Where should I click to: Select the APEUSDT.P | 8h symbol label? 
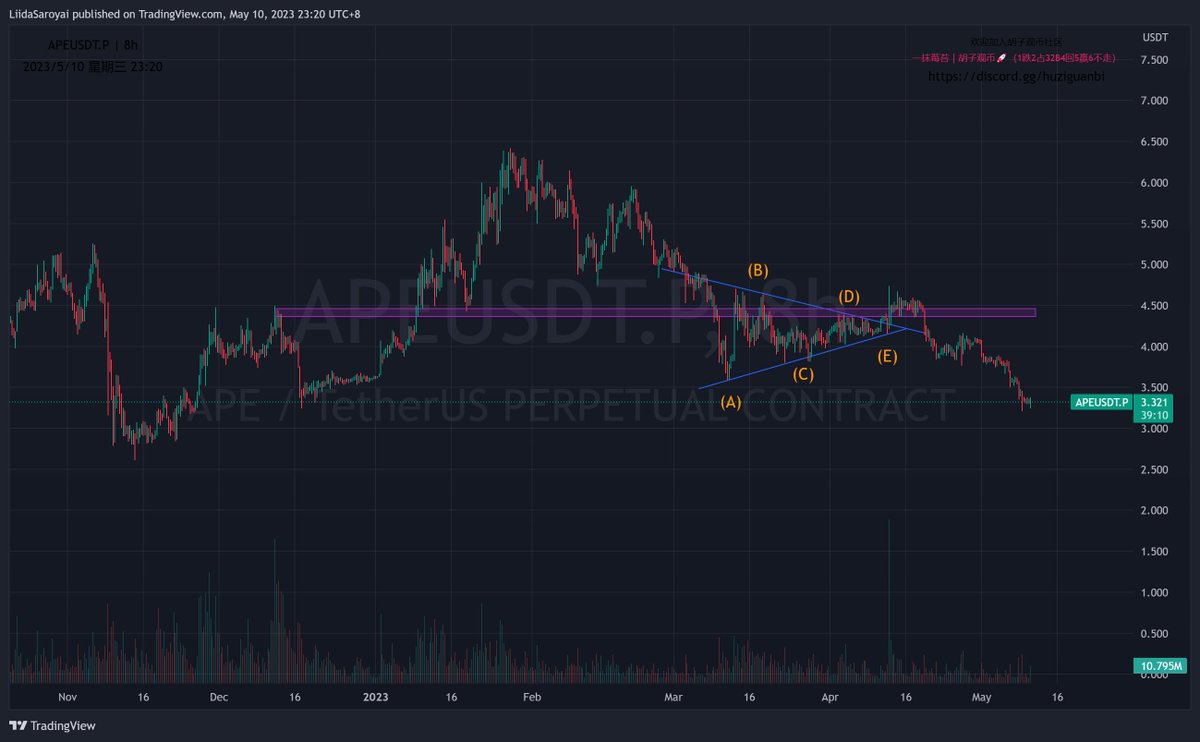tap(93, 46)
